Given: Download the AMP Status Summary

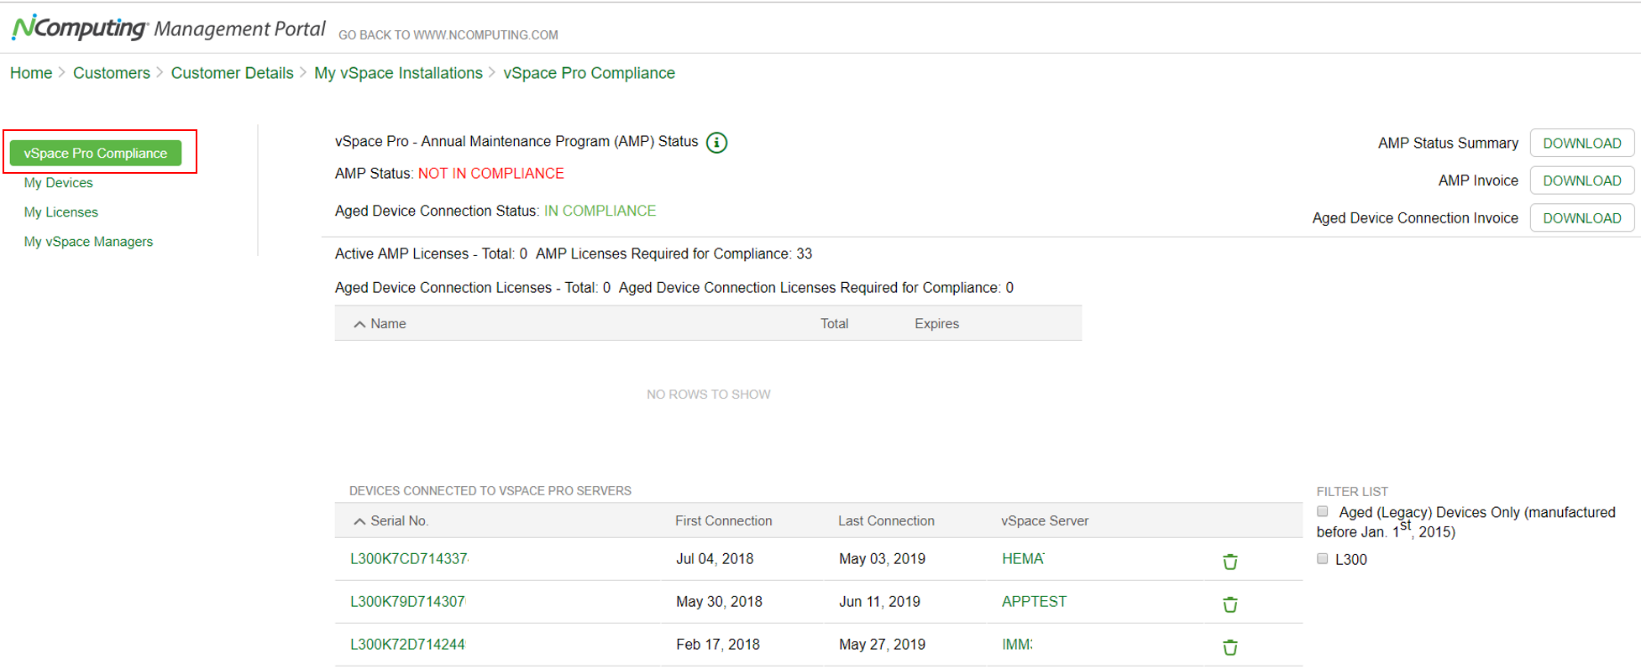Looking at the screenshot, I should tap(1582, 143).
